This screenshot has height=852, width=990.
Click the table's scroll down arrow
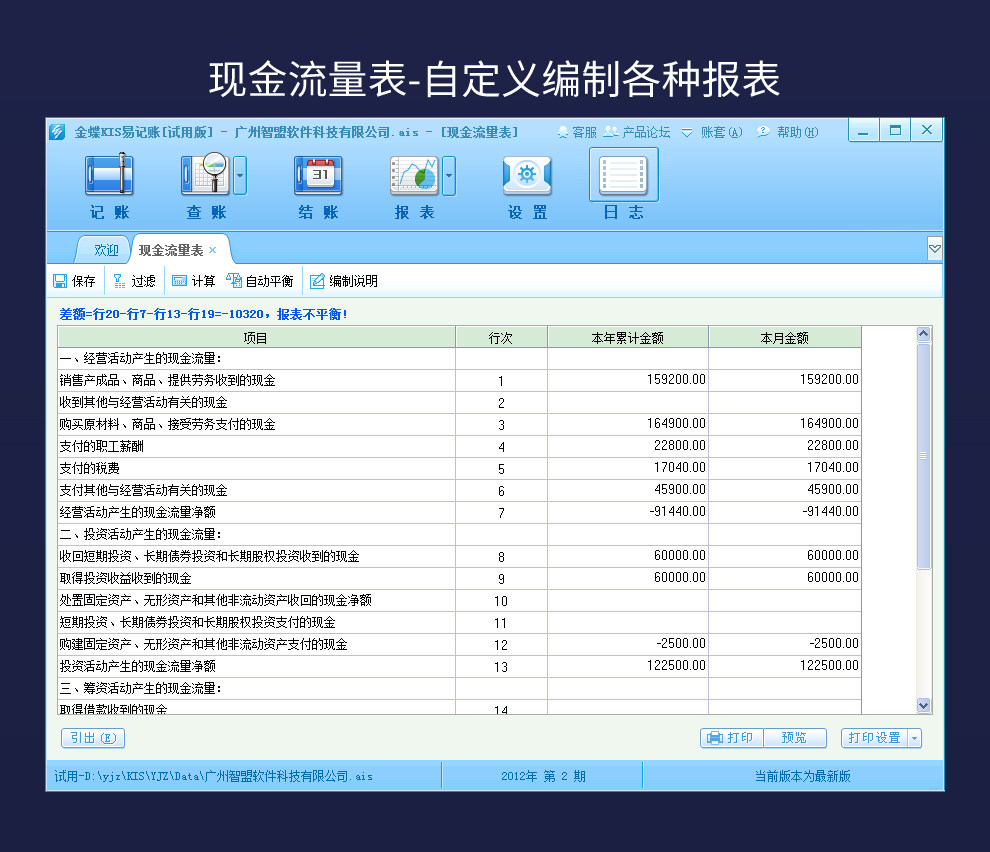coord(924,705)
